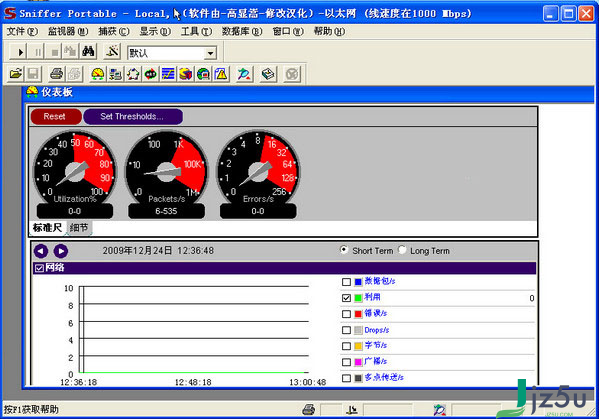The image size is (599, 419).
Task: Click the binoculars capture-view icon
Action: point(88,52)
